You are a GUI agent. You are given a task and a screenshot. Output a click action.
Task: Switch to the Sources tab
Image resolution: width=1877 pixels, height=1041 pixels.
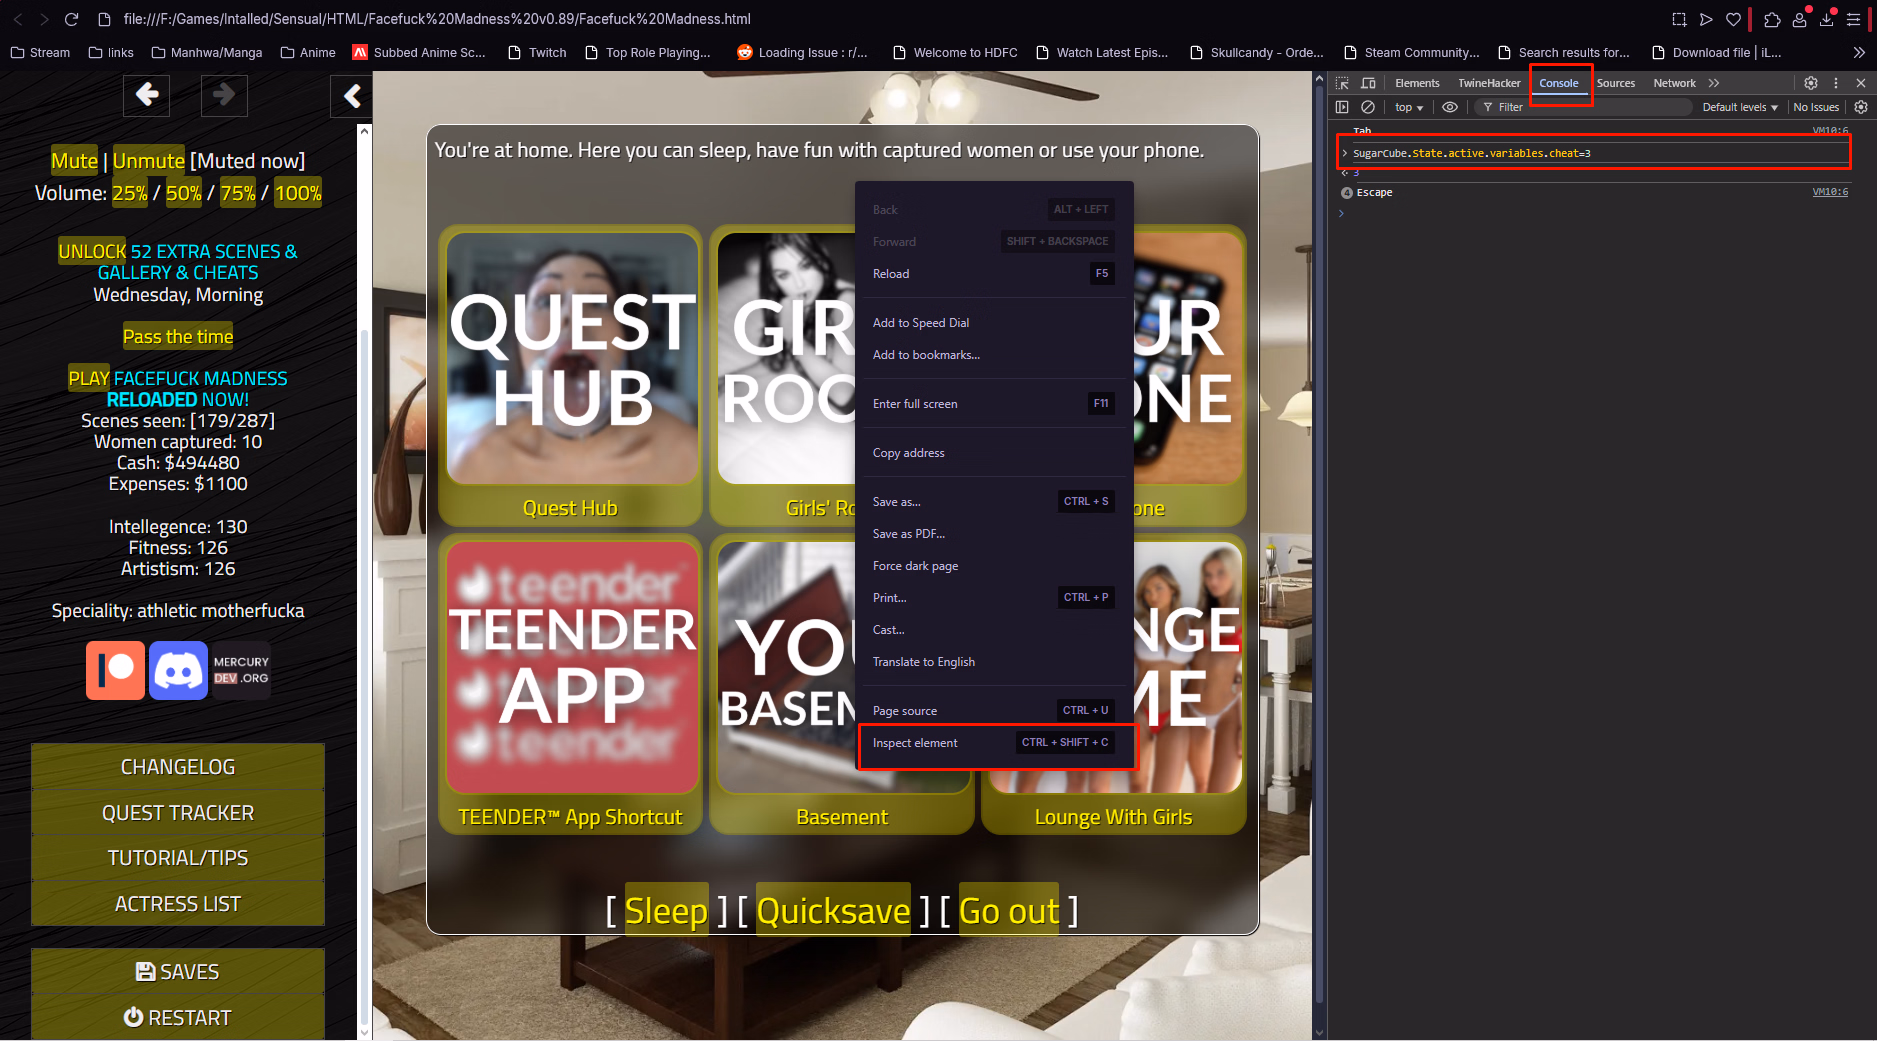click(x=1615, y=83)
